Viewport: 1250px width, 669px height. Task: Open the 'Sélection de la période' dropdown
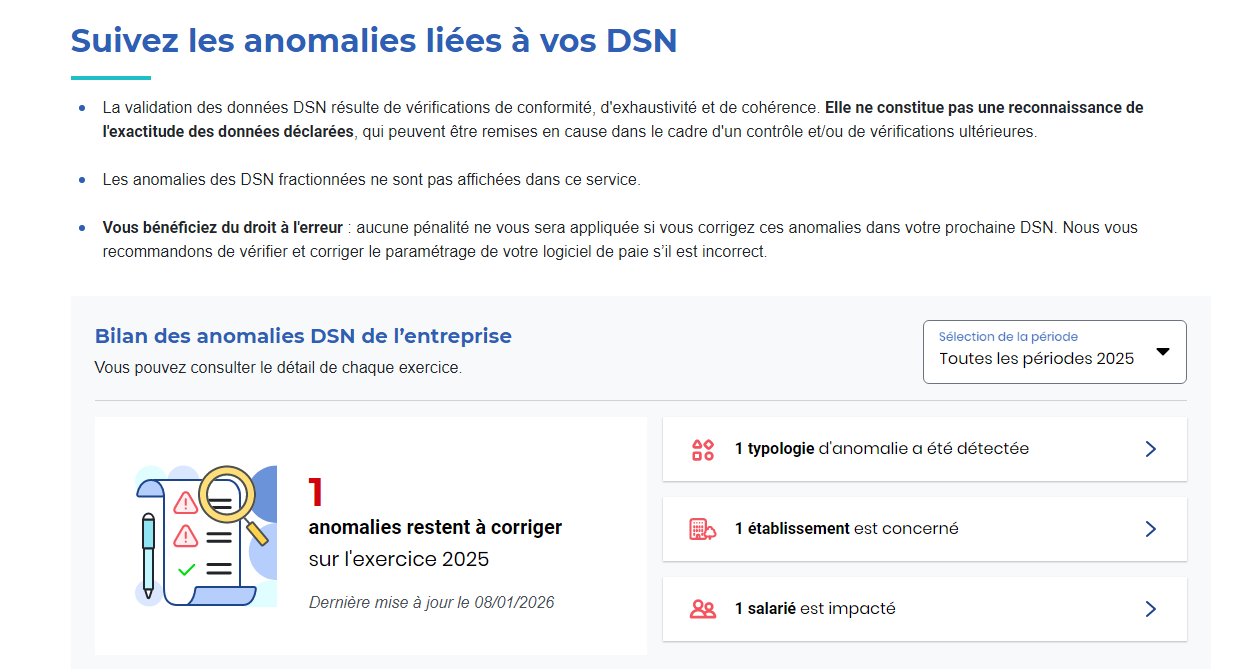1054,351
